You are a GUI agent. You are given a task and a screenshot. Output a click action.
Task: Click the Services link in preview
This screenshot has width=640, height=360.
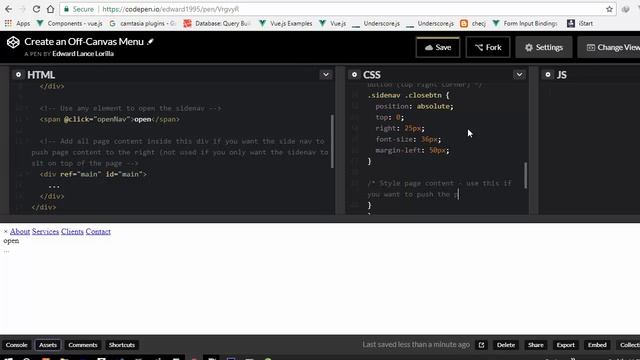[45, 231]
